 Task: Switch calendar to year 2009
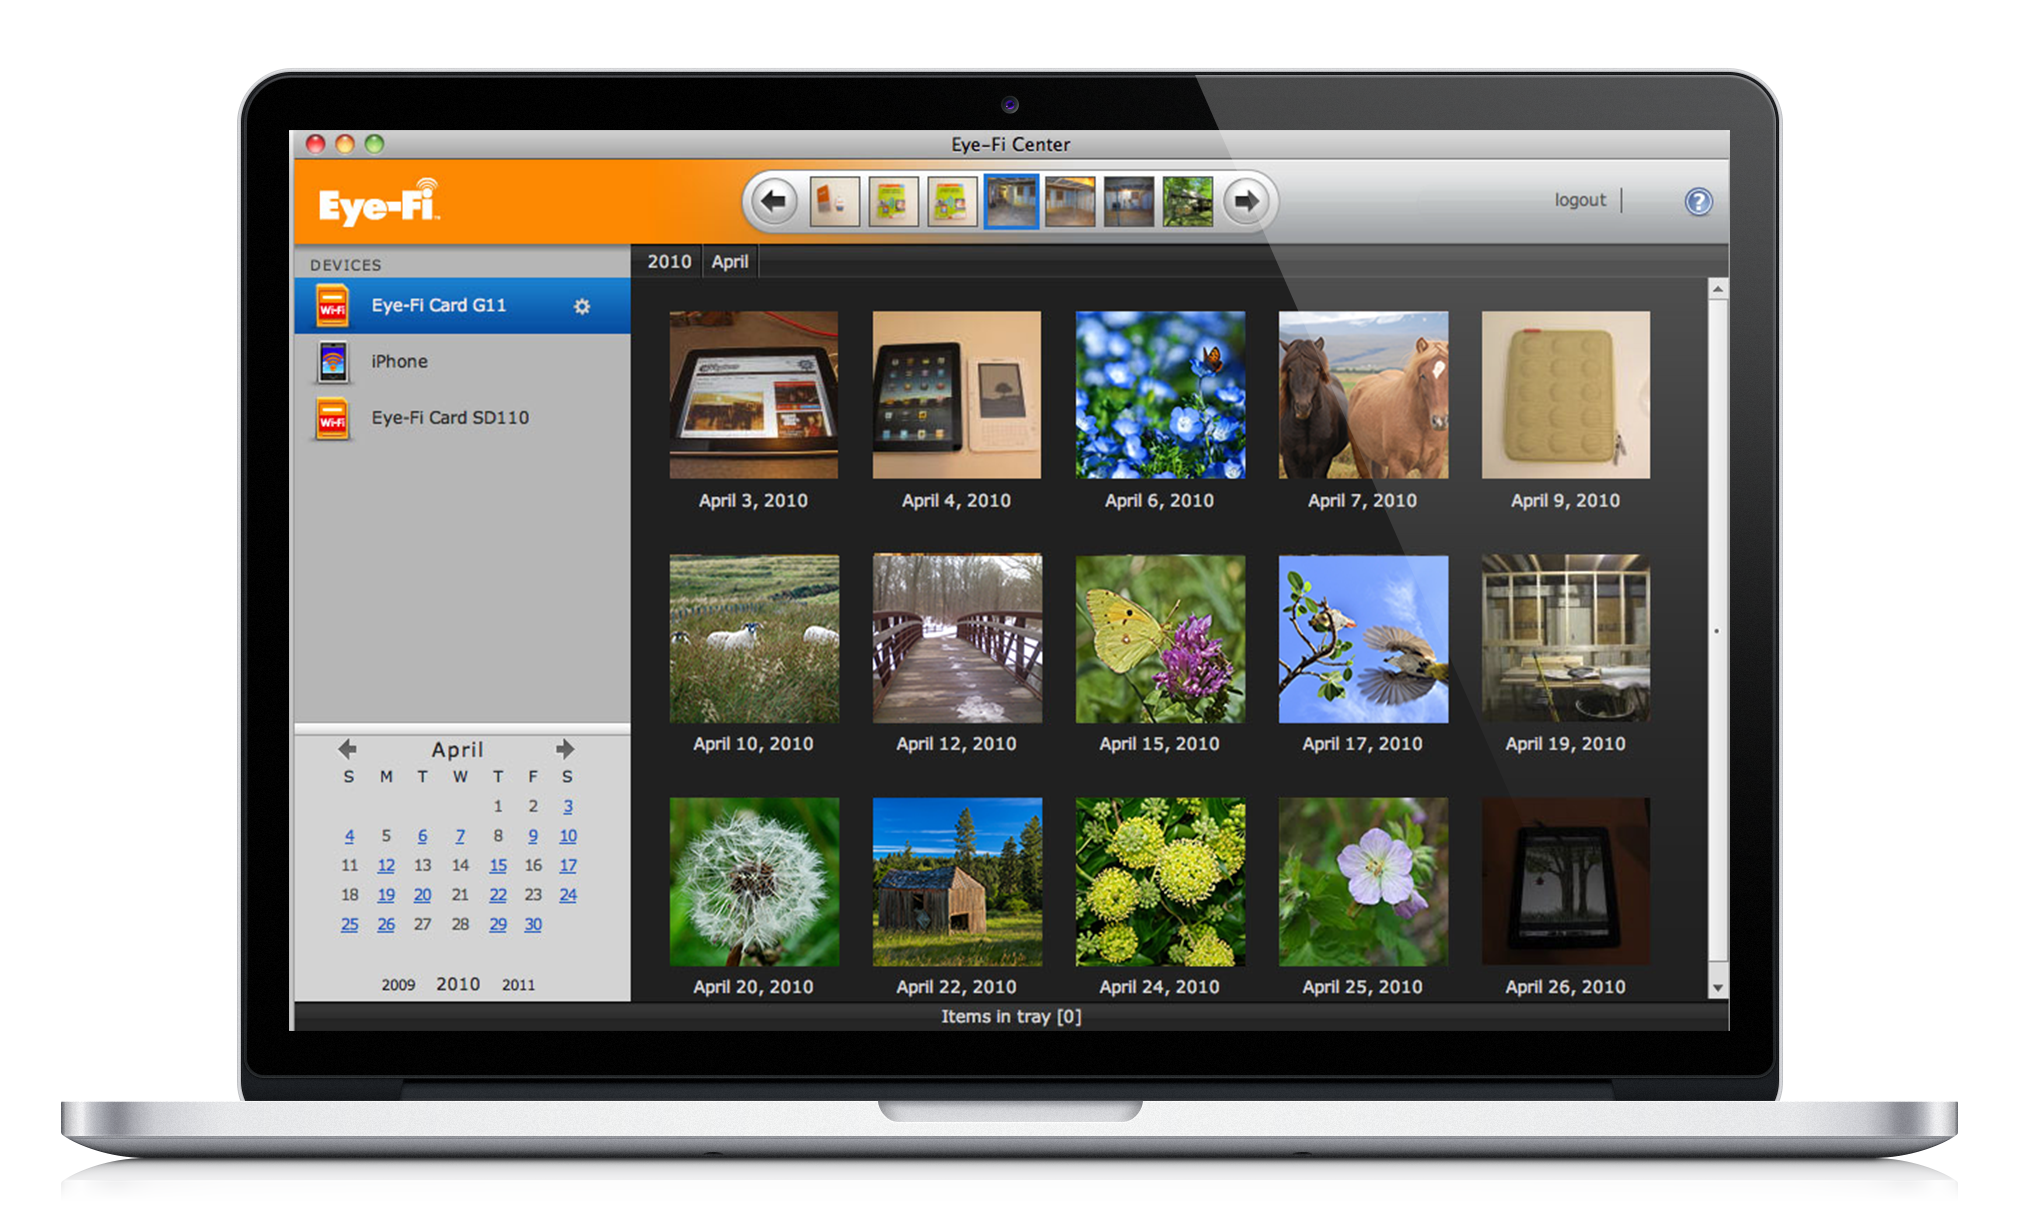pos(398,985)
